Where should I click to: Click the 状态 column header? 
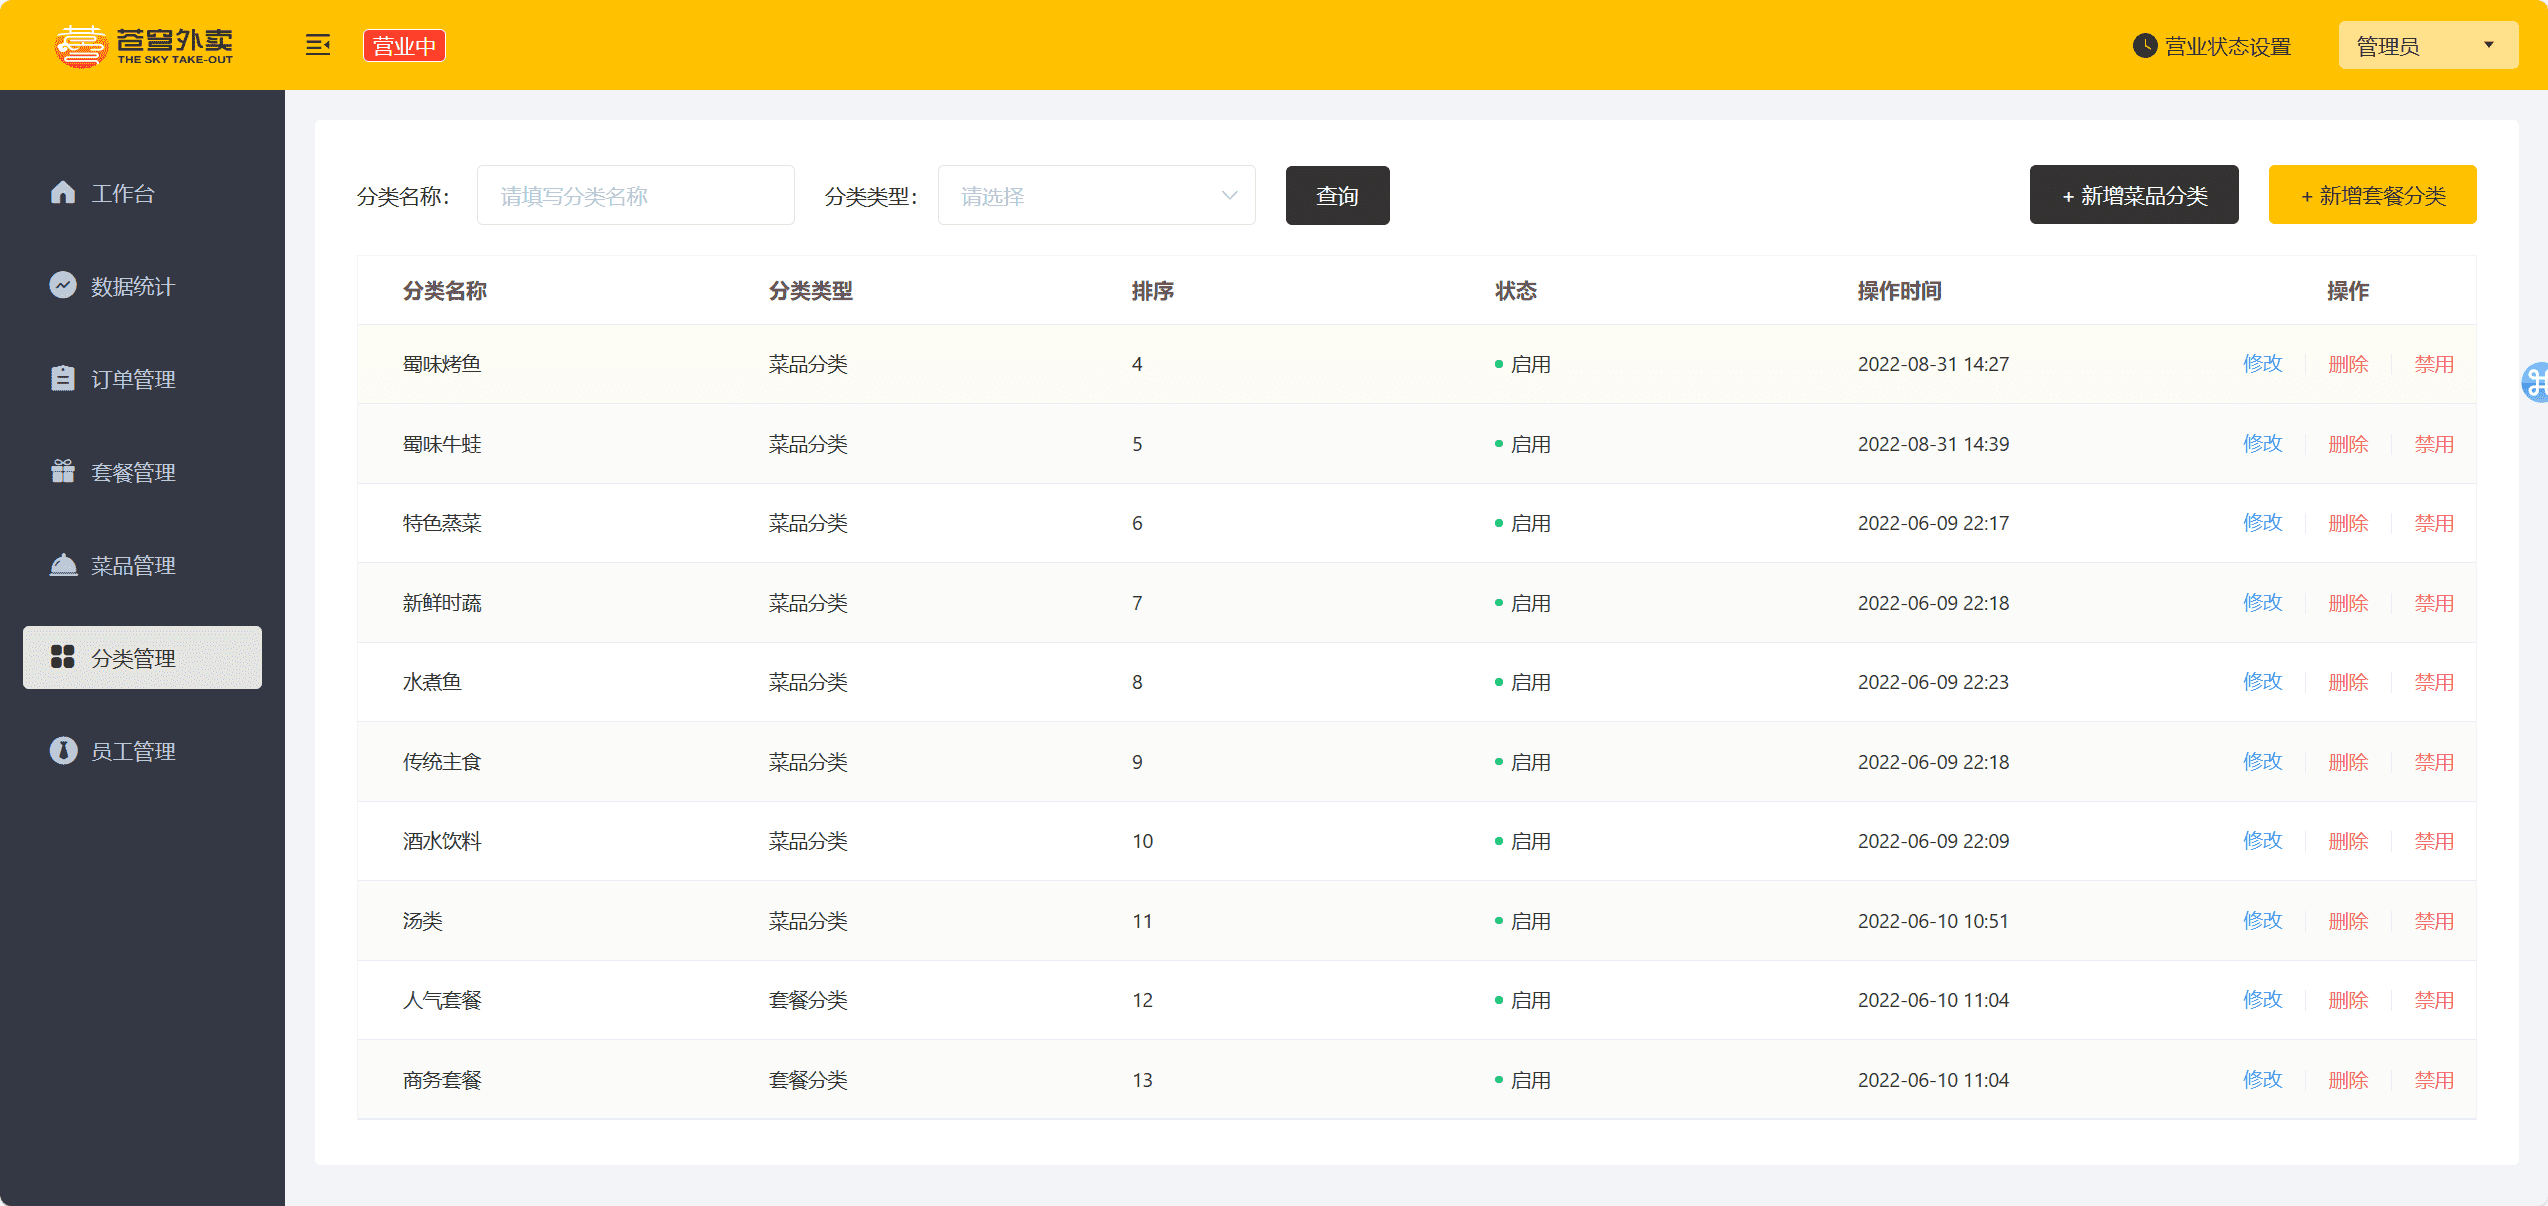[x=1515, y=291]
